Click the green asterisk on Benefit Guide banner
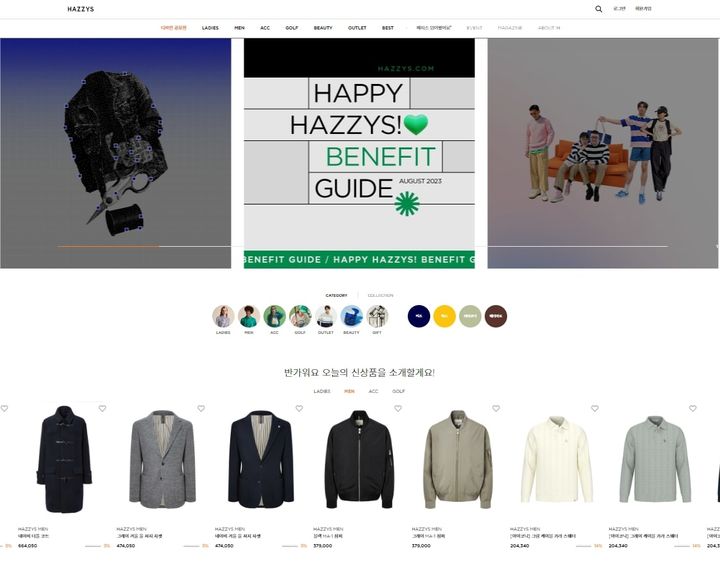Image resolution: width=720 pixels, height=564 pixels. [406, 204]
